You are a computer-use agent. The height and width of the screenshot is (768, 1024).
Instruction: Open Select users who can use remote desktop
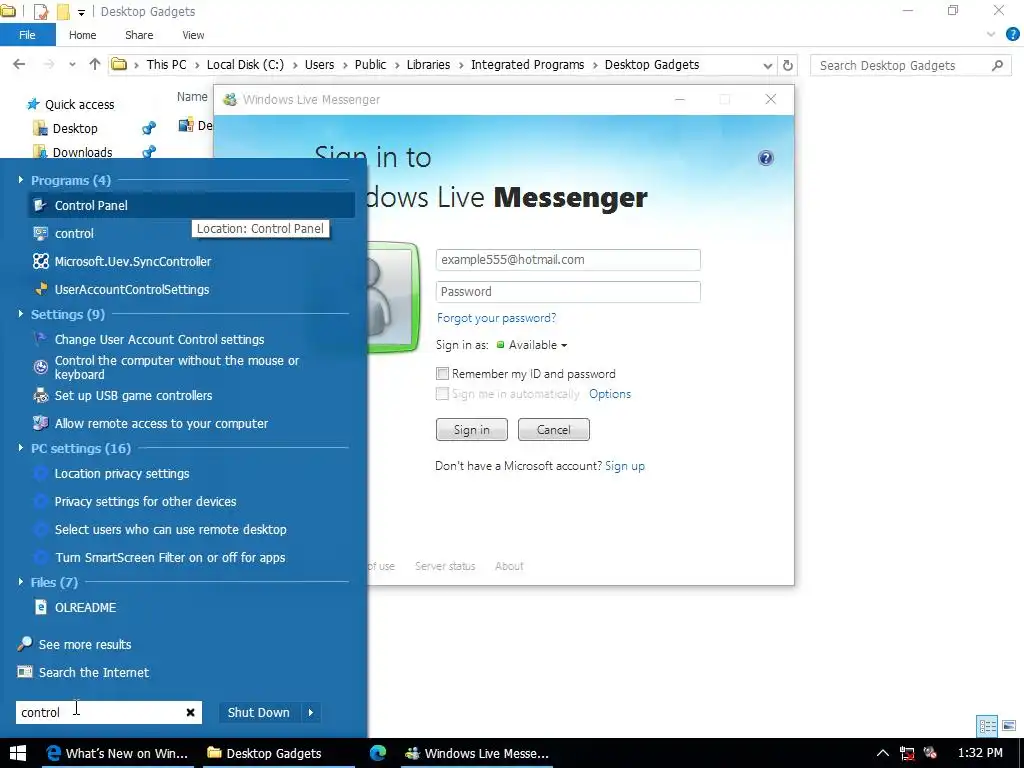coord(170,530)
